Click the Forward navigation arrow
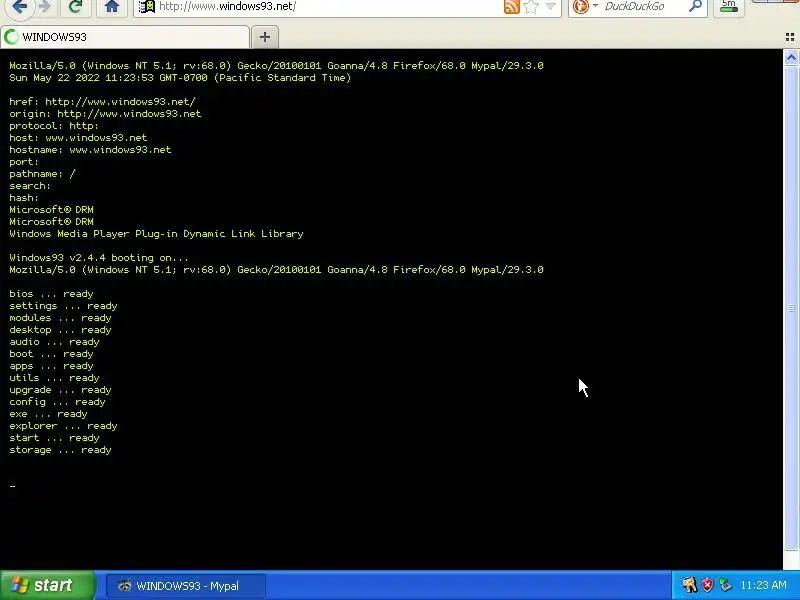Viewport: 800px width, 600px height. point(45,6)
